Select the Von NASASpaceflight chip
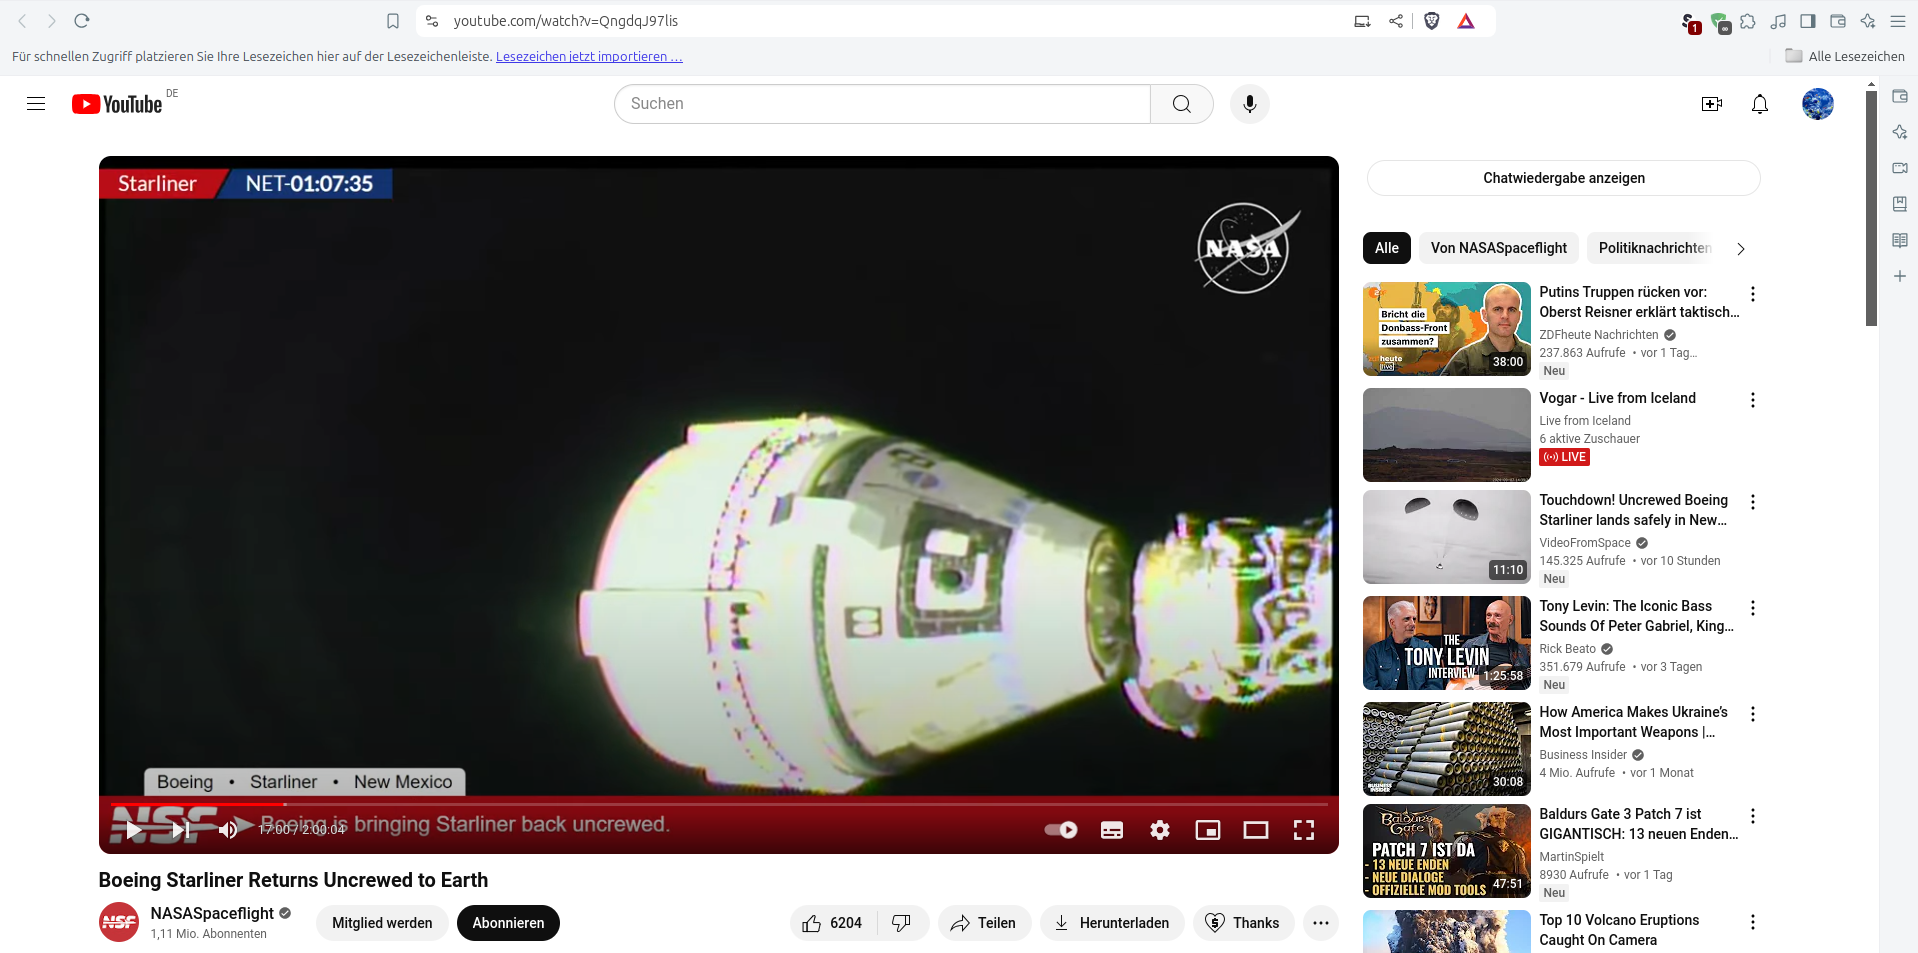Screen dimensions: 1918x953 (1499, 248)
